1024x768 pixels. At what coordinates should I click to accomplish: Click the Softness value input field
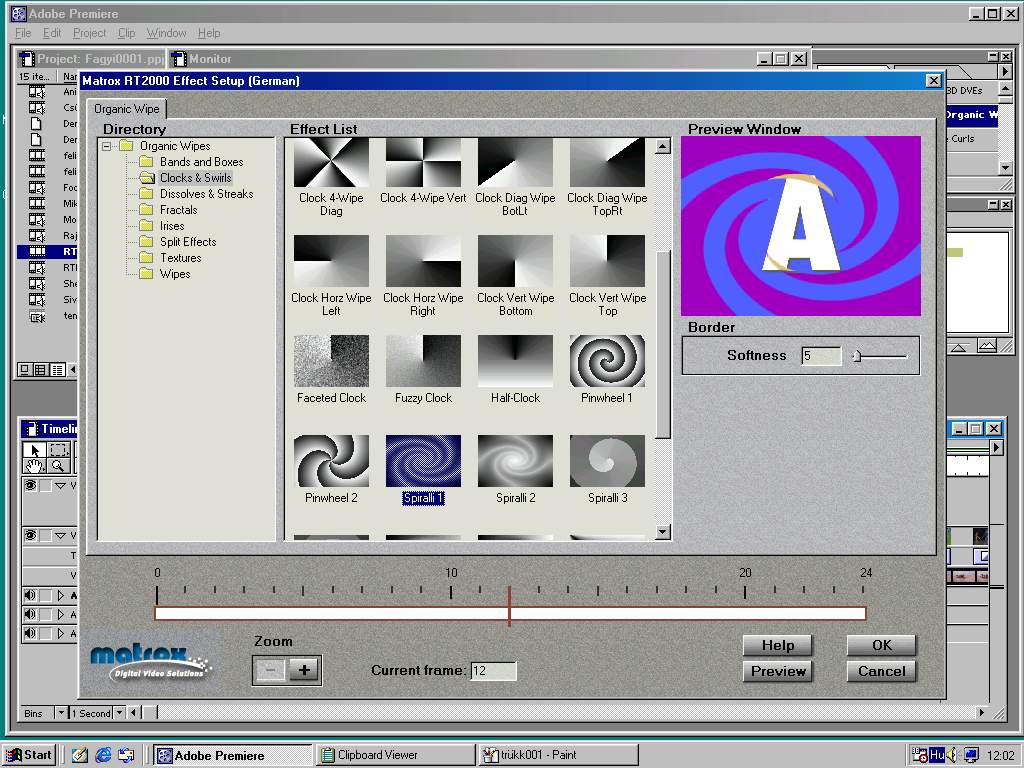click(x=821, y=356)
